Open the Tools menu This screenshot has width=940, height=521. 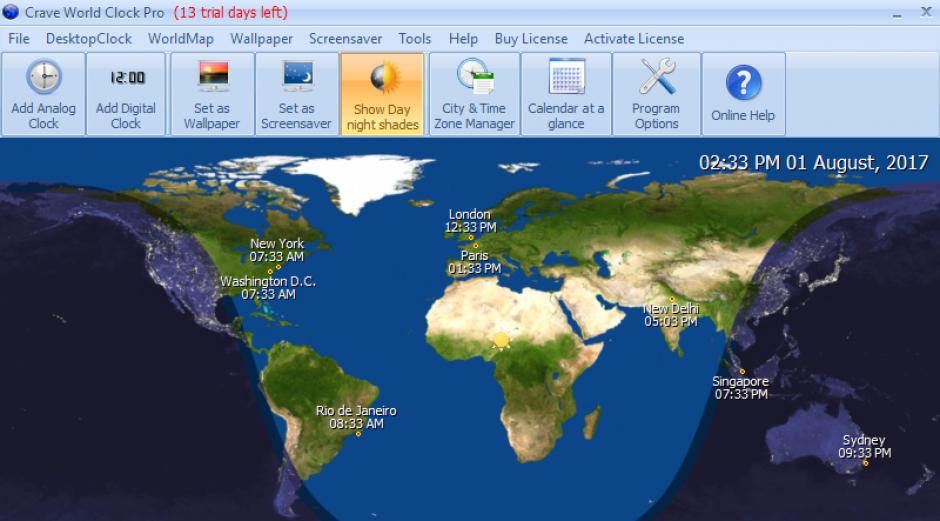click(415, 39)
